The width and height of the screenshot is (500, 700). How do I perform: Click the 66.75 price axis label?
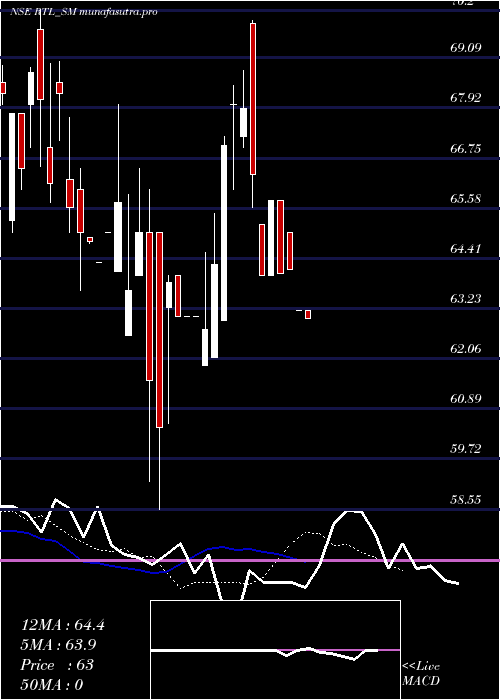466,149
